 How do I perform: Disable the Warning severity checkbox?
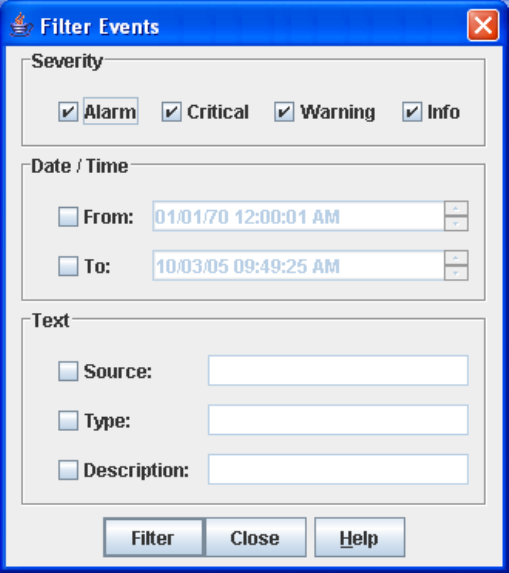(284, 111)
